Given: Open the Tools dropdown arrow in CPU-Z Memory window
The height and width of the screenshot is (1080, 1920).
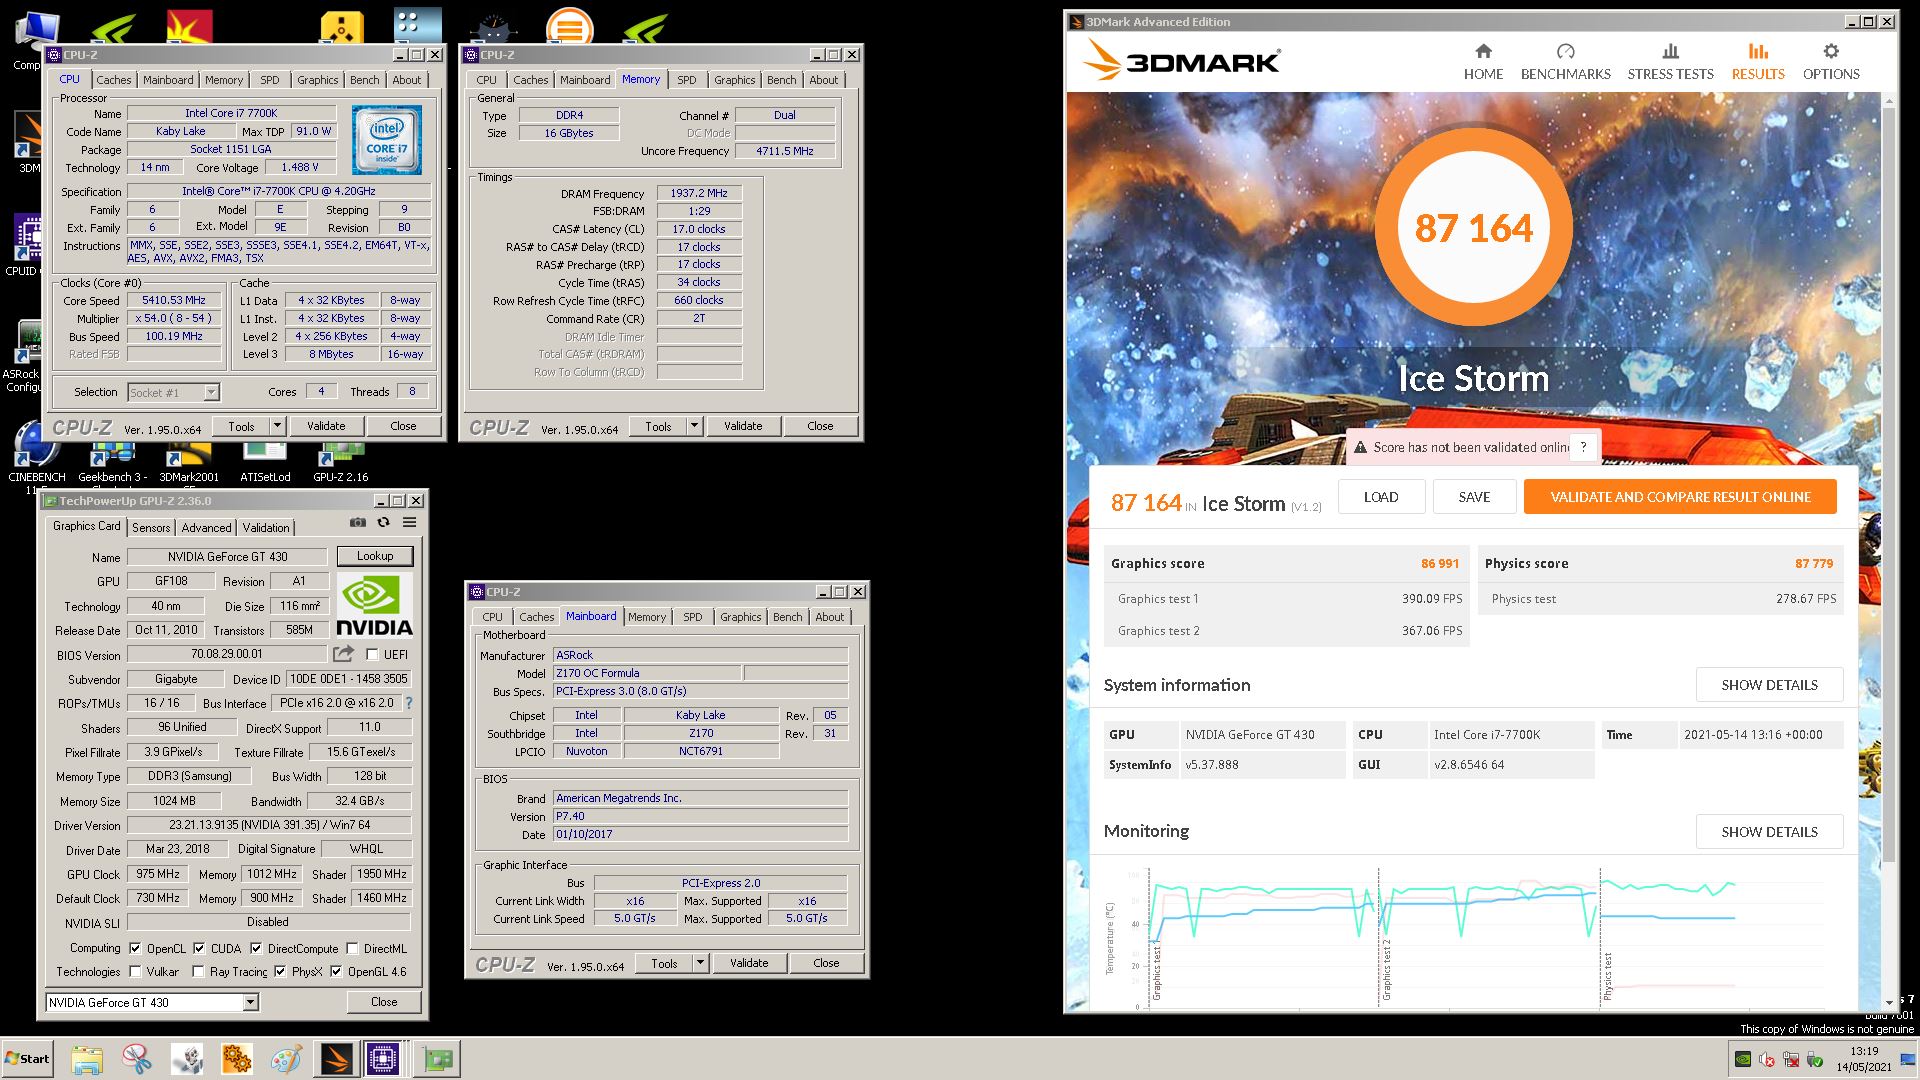Looking at the screenshot, I should point(694,426).
